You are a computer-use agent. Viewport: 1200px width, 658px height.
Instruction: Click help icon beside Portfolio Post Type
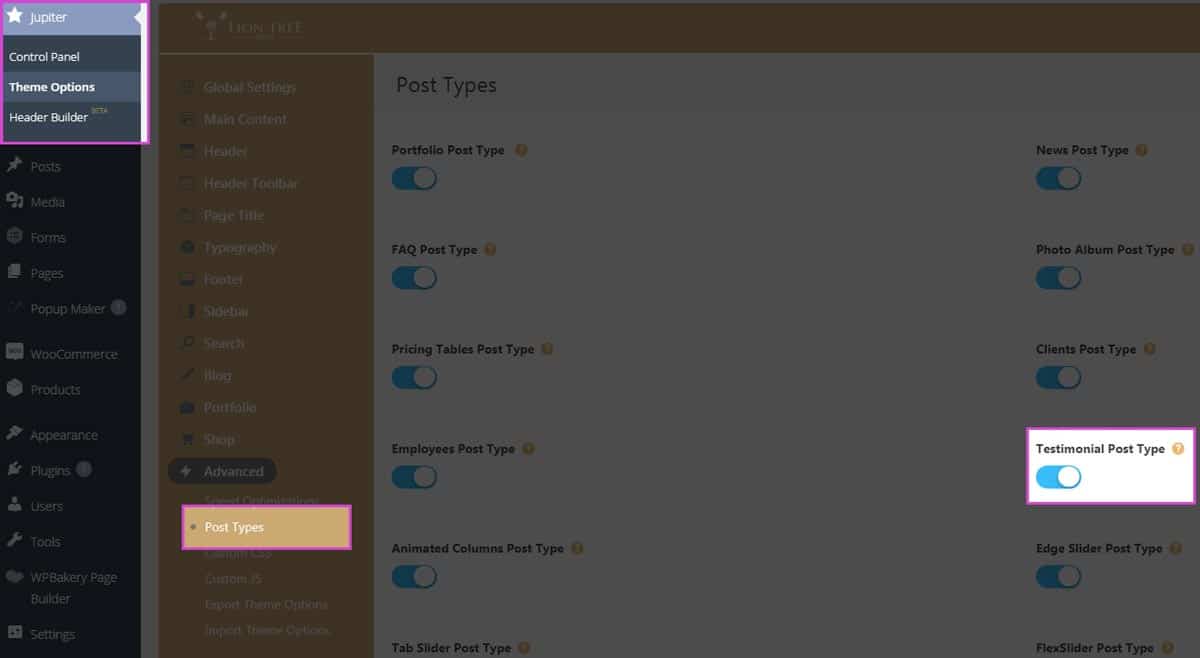coord(521,150)
